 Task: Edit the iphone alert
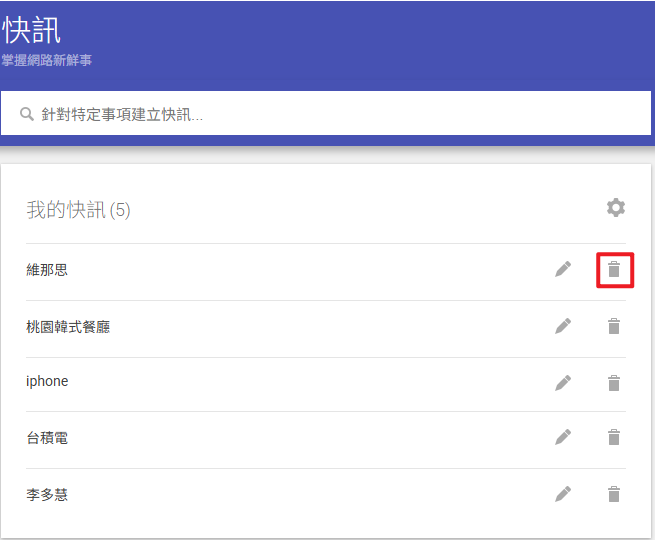coord(564,383)
